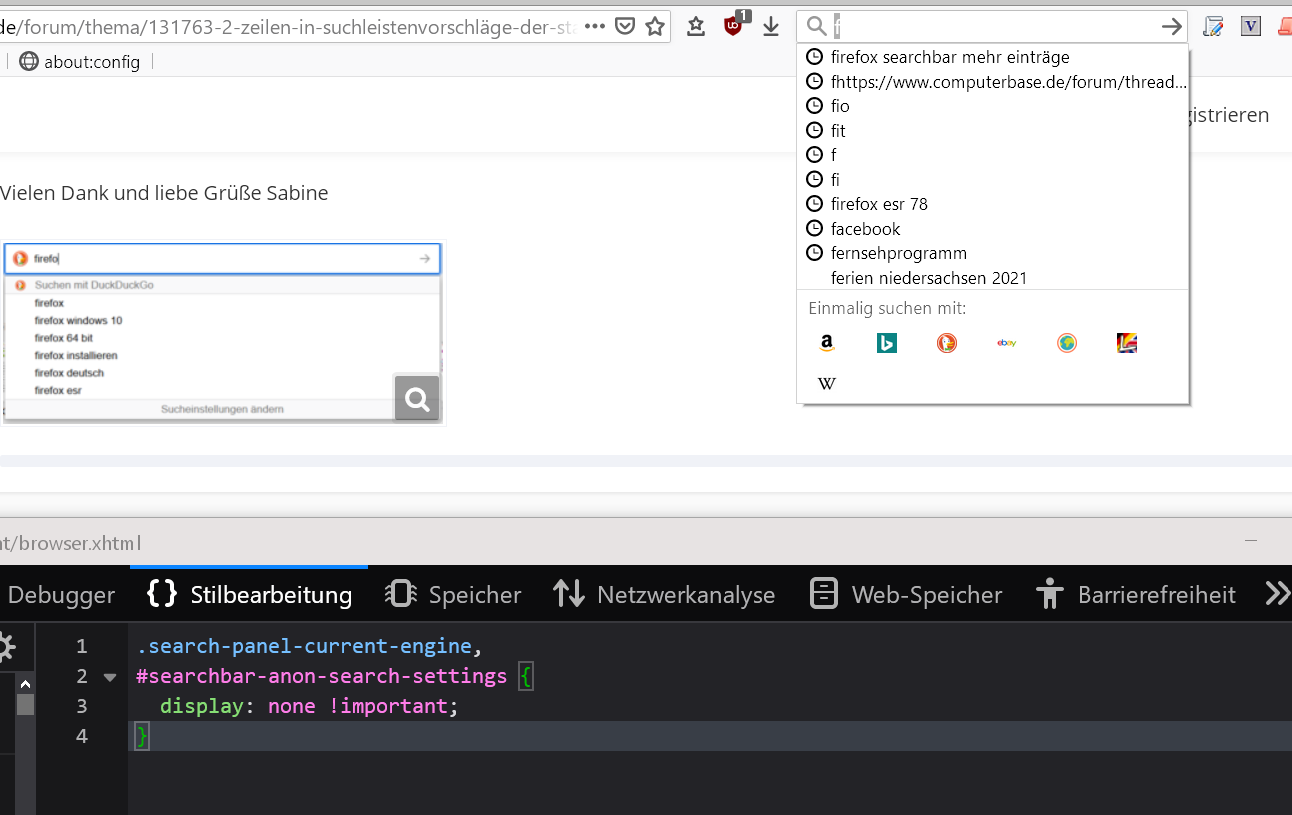Search once with Amazon engine icon
Screen dimensions: 1292x815
[827, 343]
